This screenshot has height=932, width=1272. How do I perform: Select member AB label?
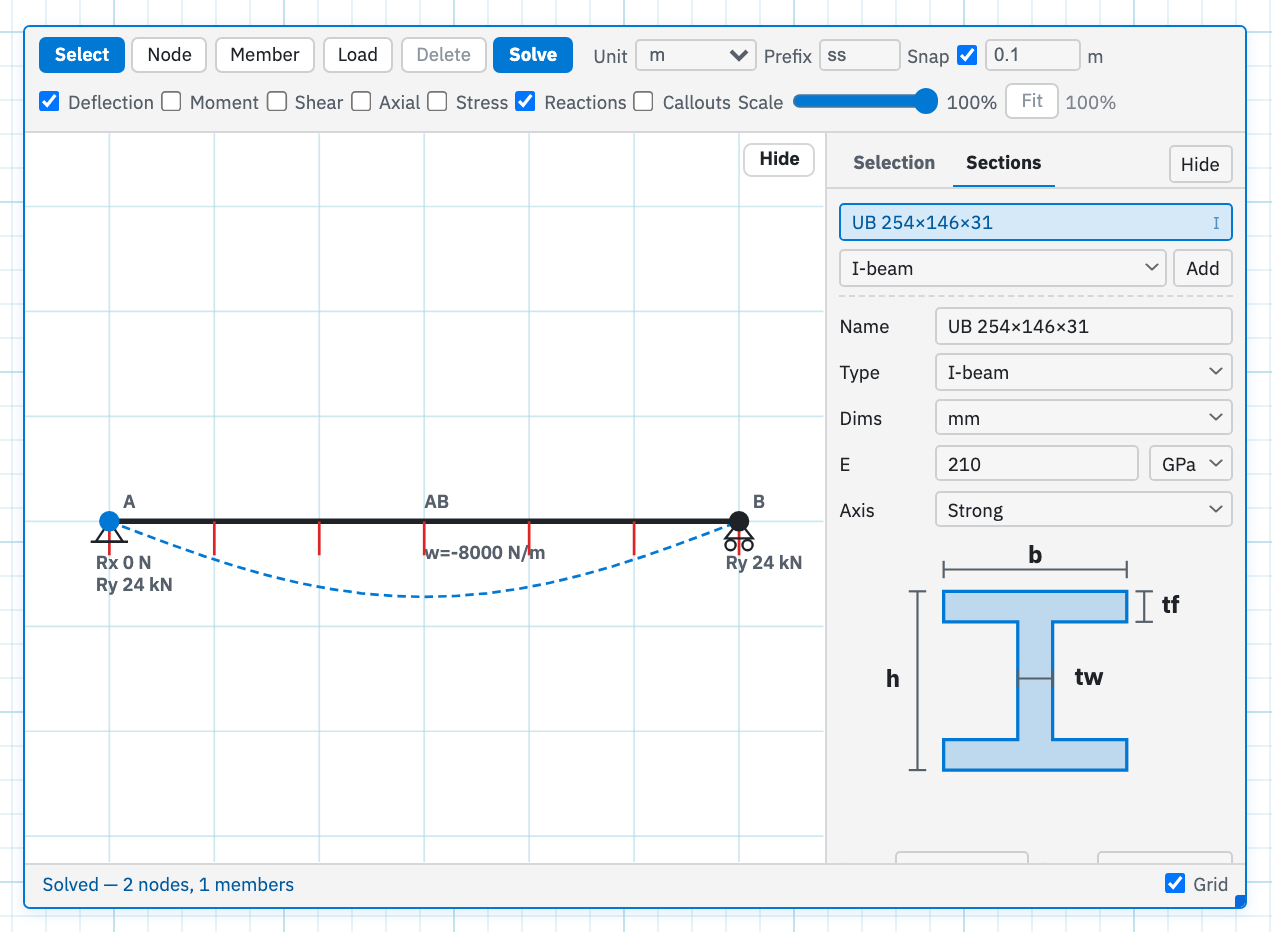click(436, 502)
